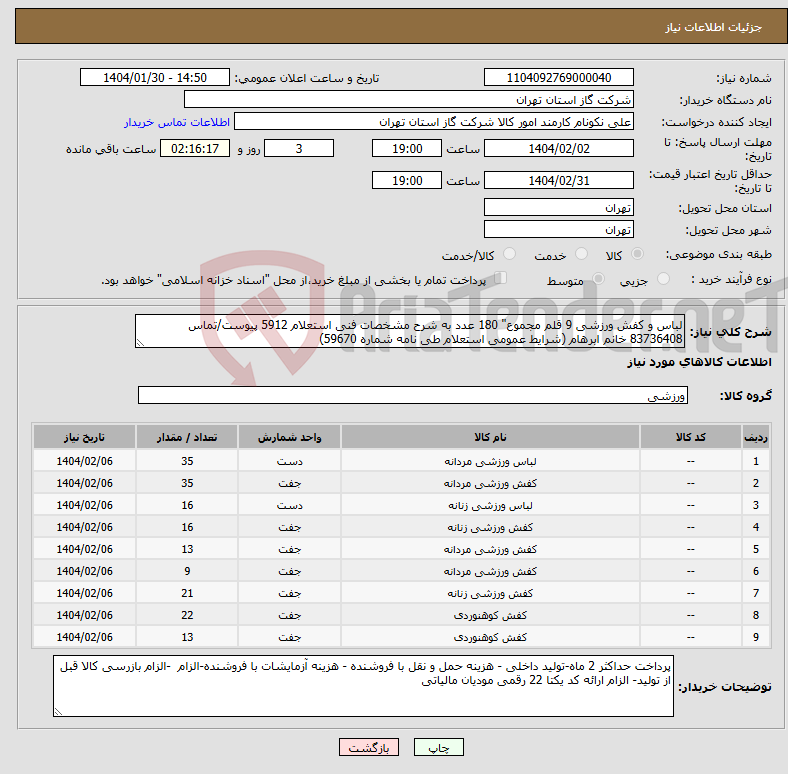
Task: Select the کالا radio button
Action: (637, 254)
